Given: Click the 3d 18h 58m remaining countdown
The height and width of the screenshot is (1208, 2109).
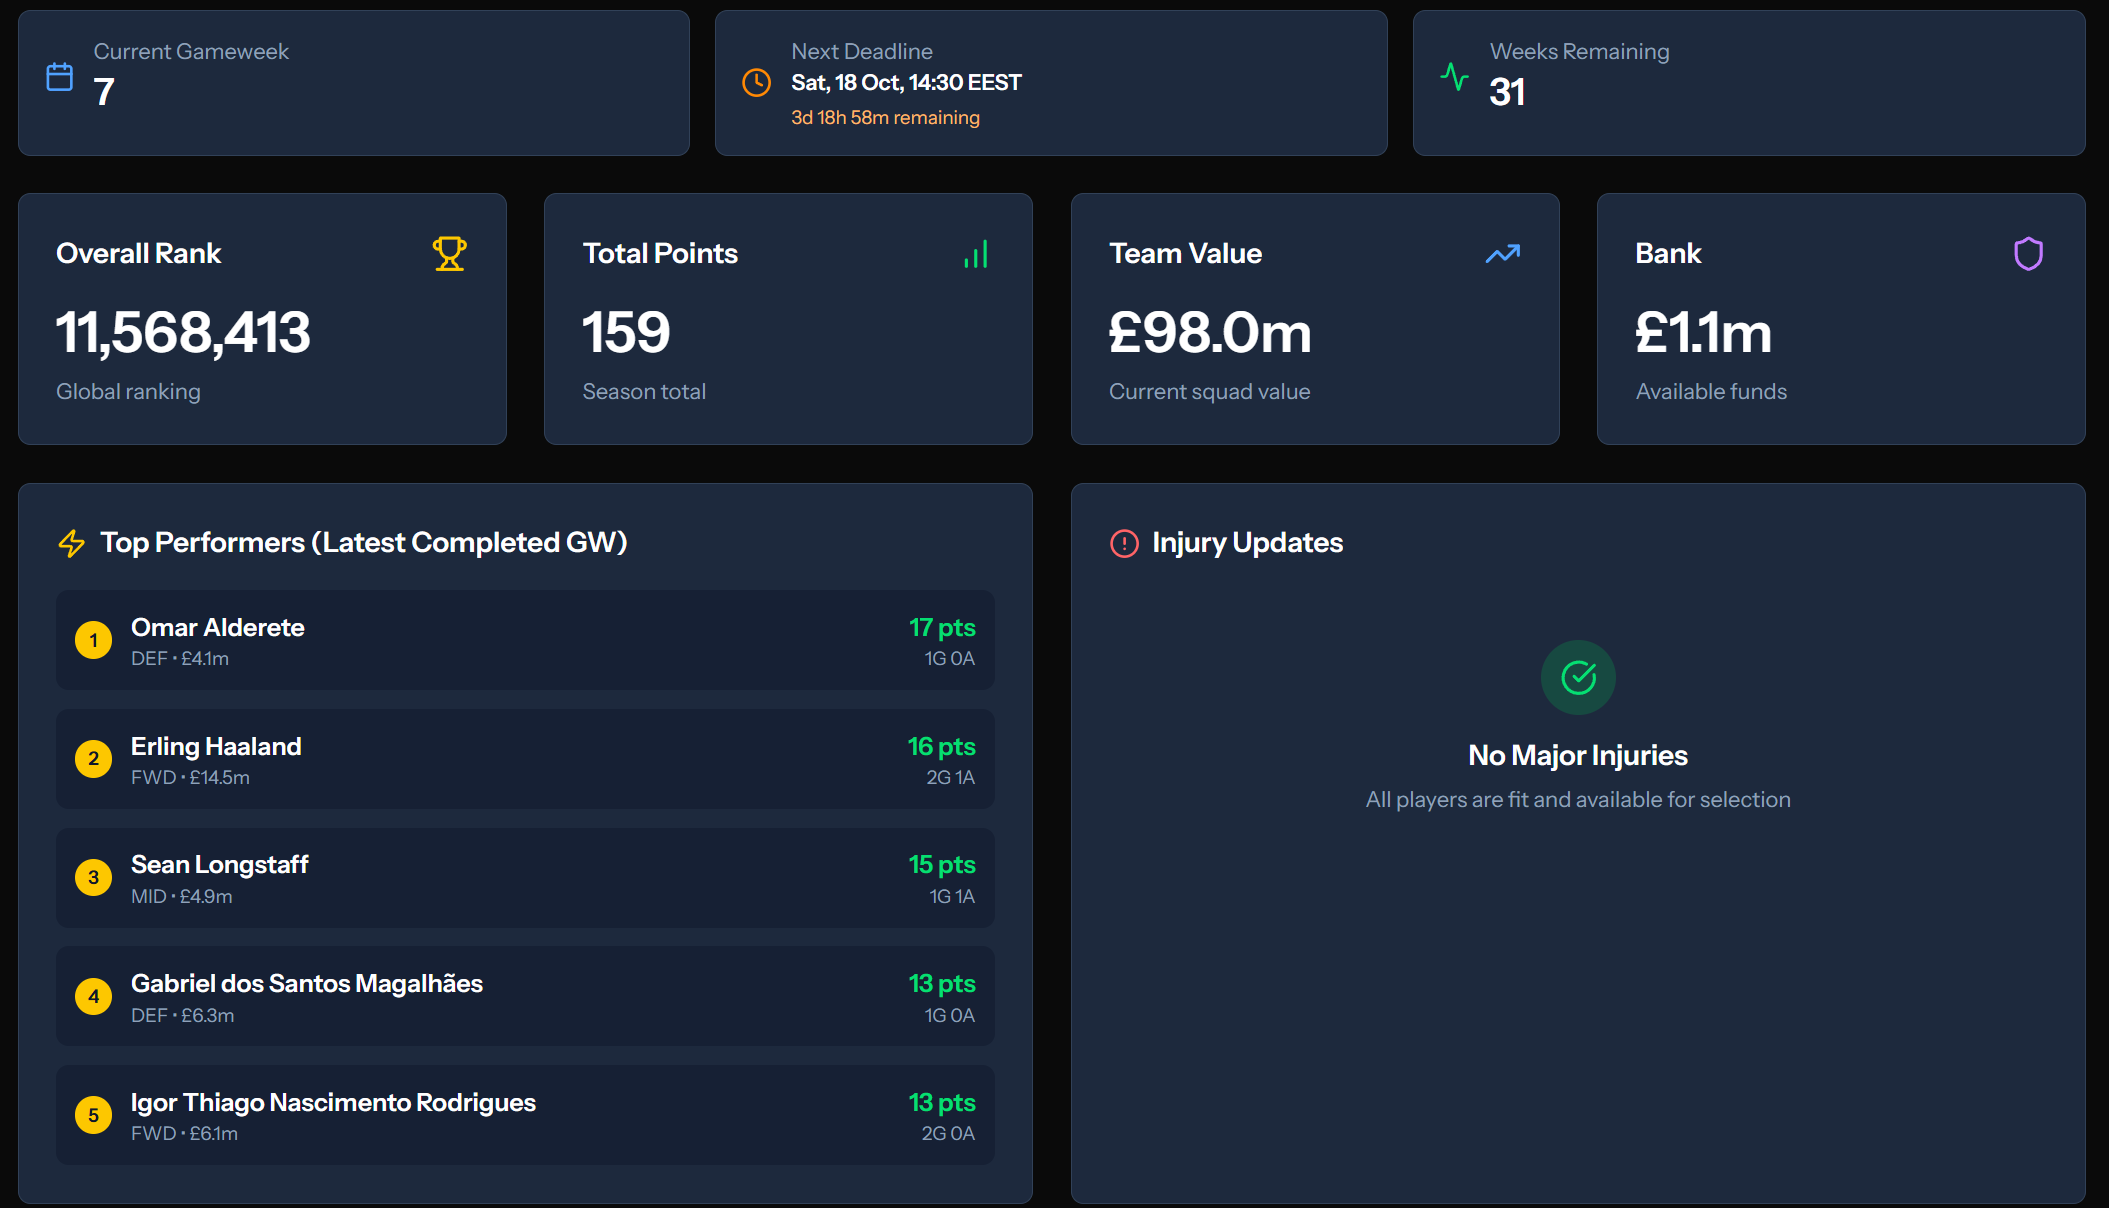Looking at the screenshot, I should click(885, 118).
